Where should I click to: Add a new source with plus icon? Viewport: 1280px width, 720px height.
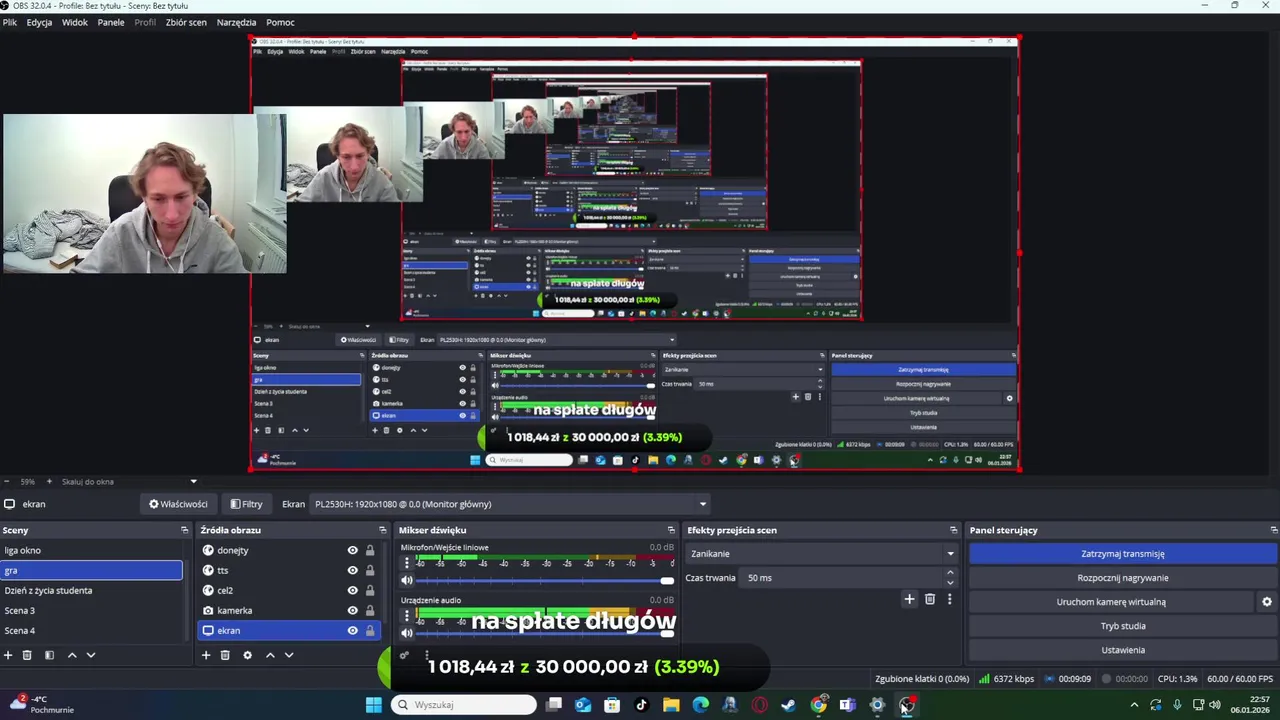pos(206,655)
